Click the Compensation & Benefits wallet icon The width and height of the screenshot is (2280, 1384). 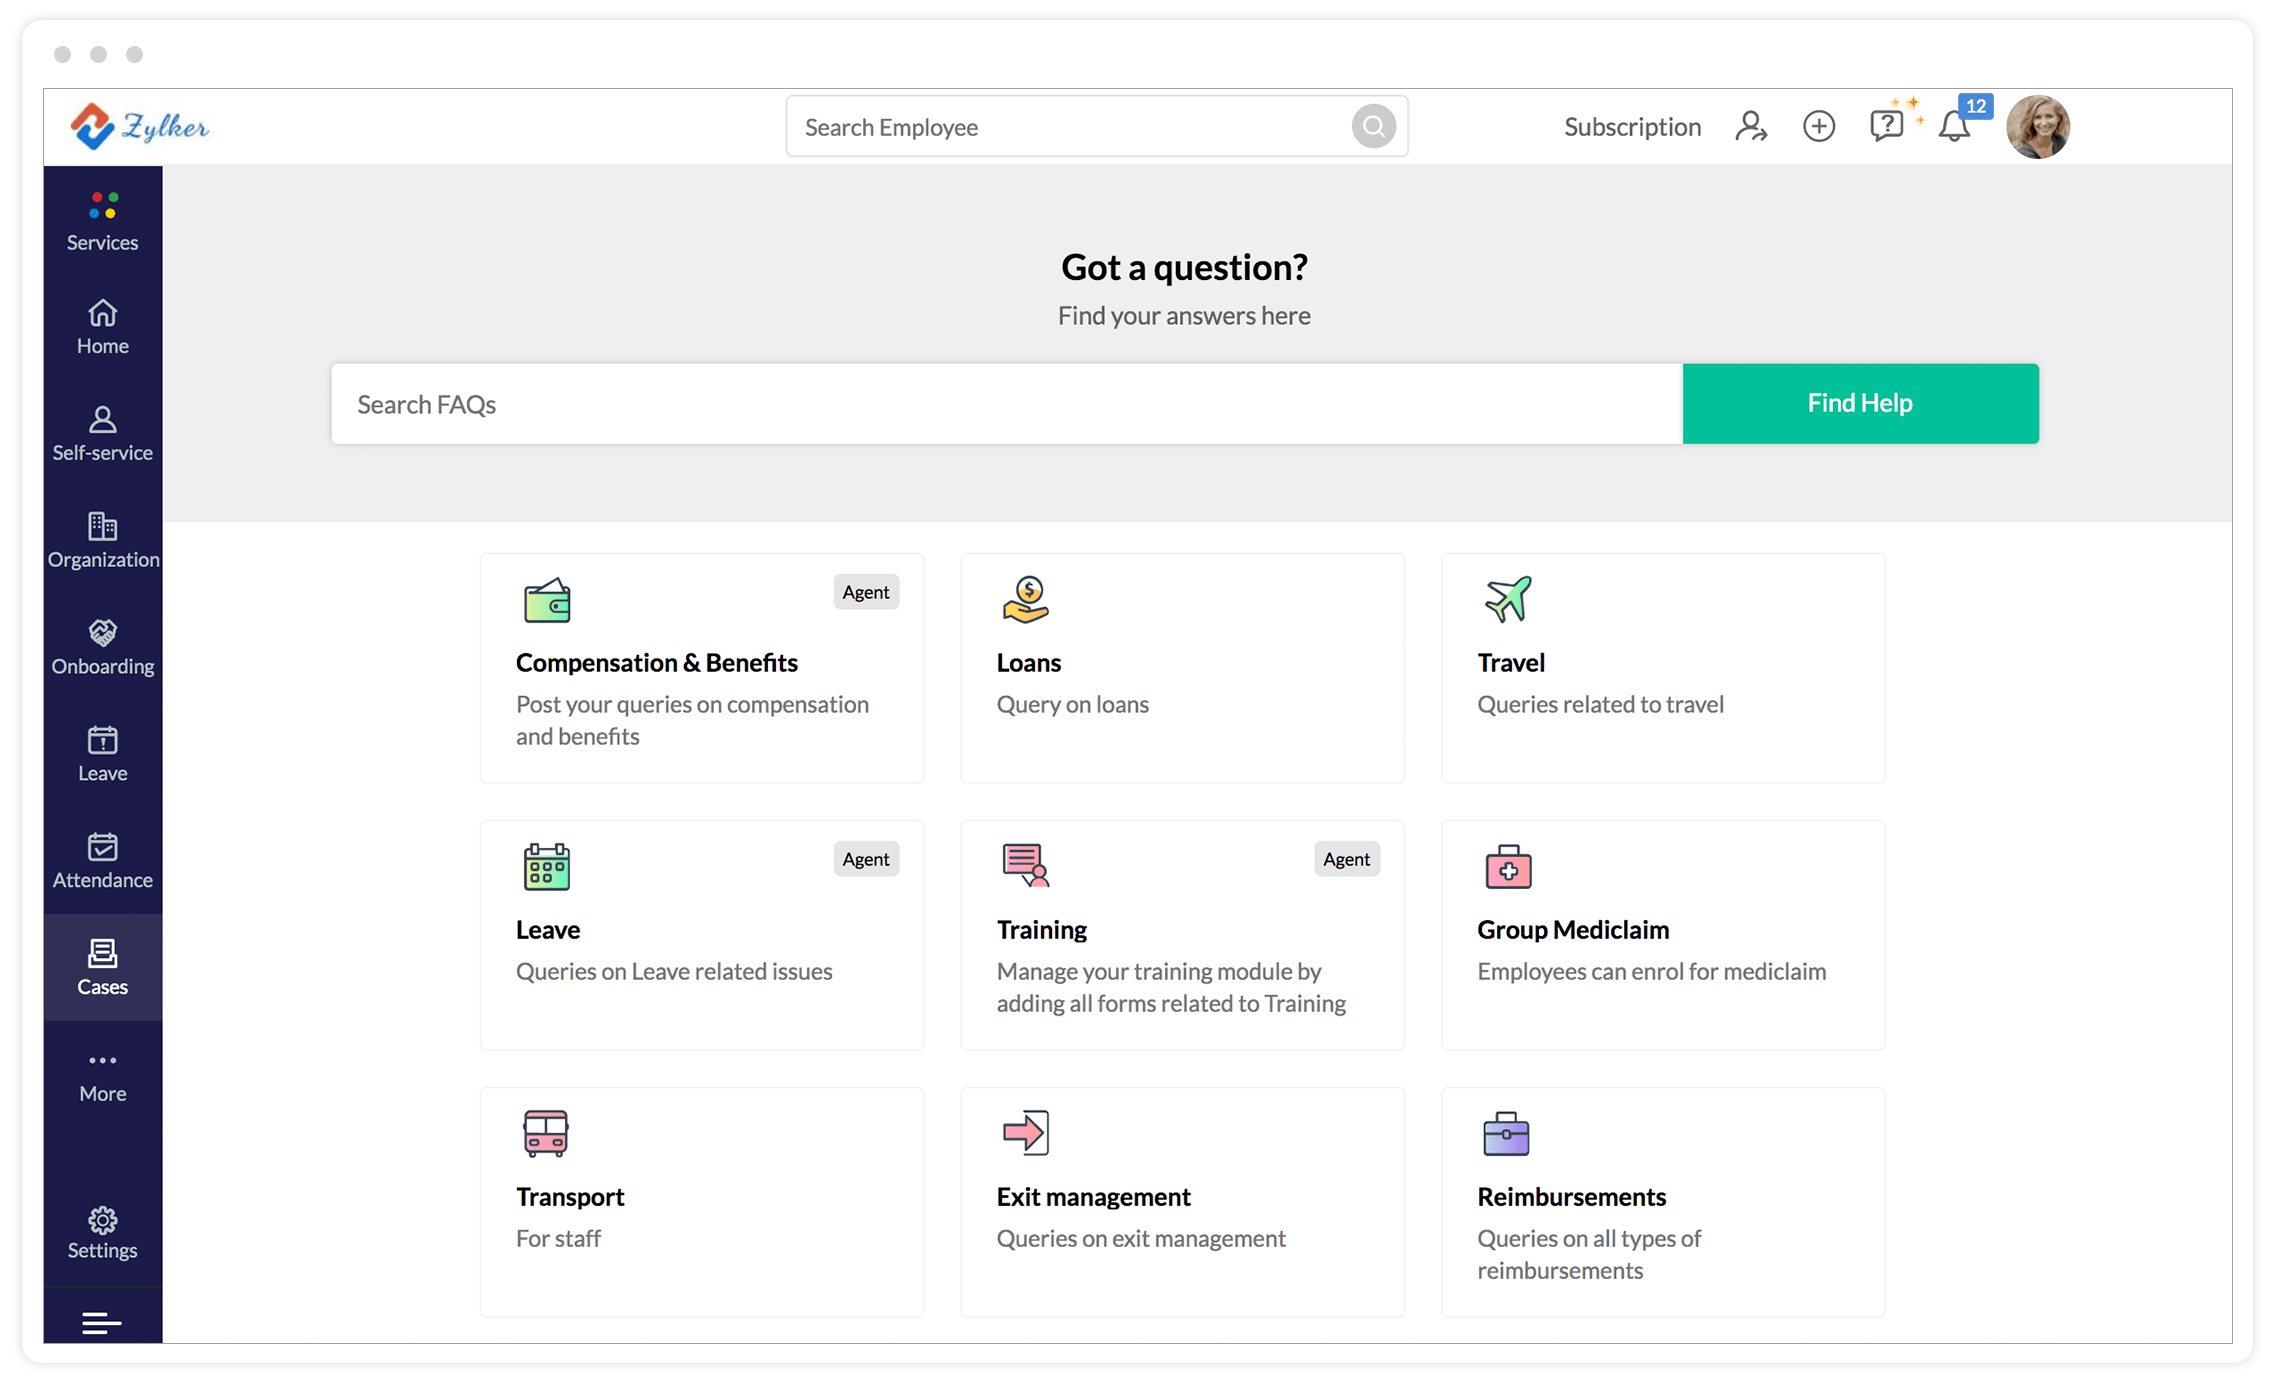(x=547, y=600)
